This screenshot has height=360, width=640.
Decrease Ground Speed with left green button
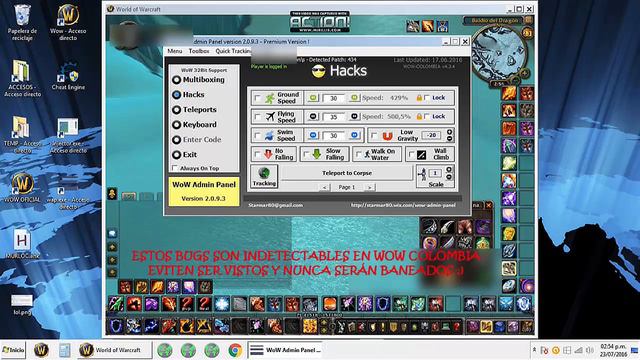(313, 98)
